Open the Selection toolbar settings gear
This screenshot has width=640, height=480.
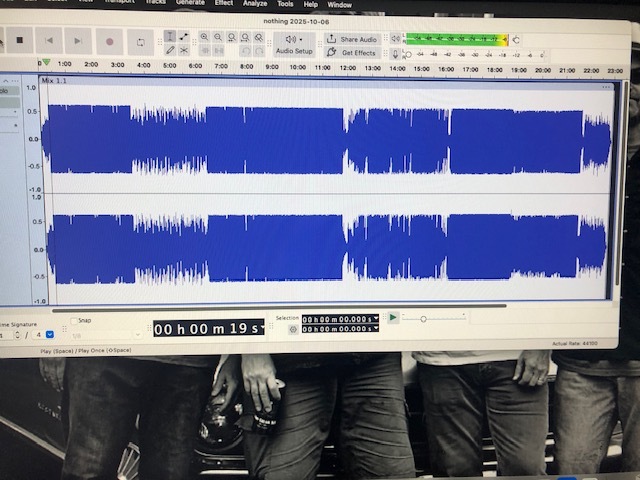coord(293,329)
